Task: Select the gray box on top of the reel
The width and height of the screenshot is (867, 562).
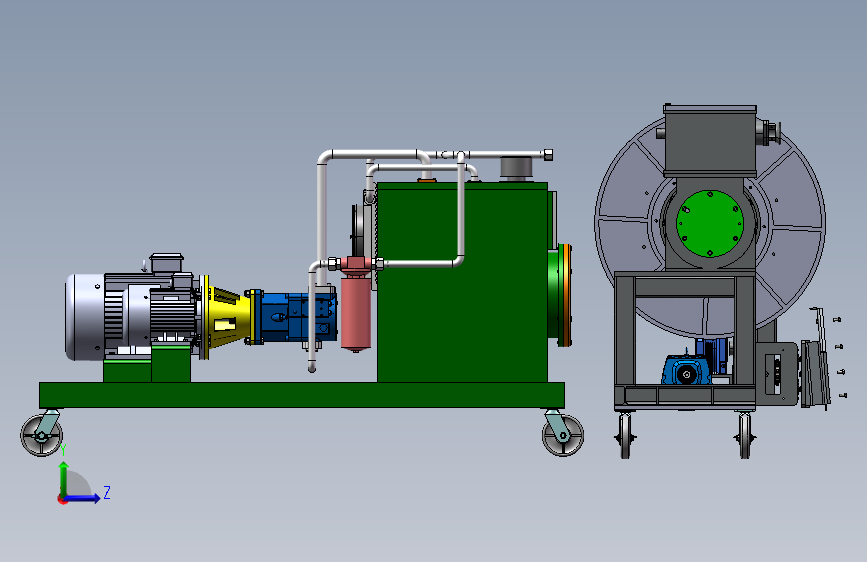Action: (x=710, y=140)
